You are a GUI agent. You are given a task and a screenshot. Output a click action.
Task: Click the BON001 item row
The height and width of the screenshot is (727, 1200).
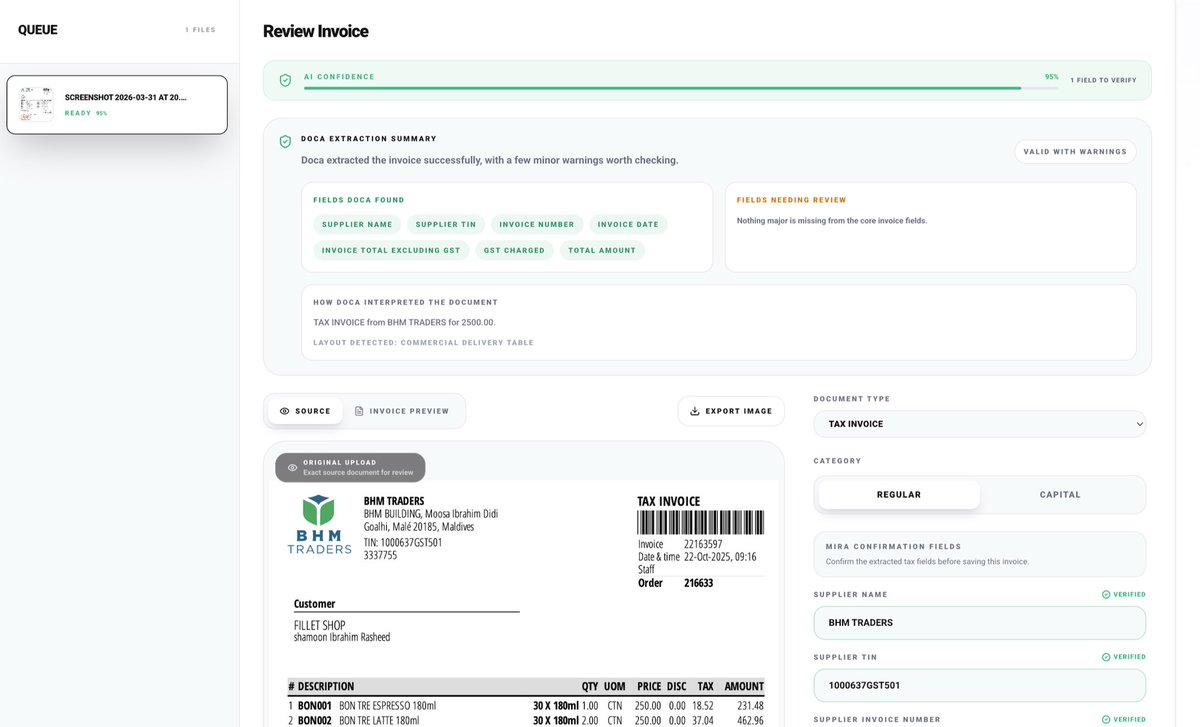click(x=526, y=705)
